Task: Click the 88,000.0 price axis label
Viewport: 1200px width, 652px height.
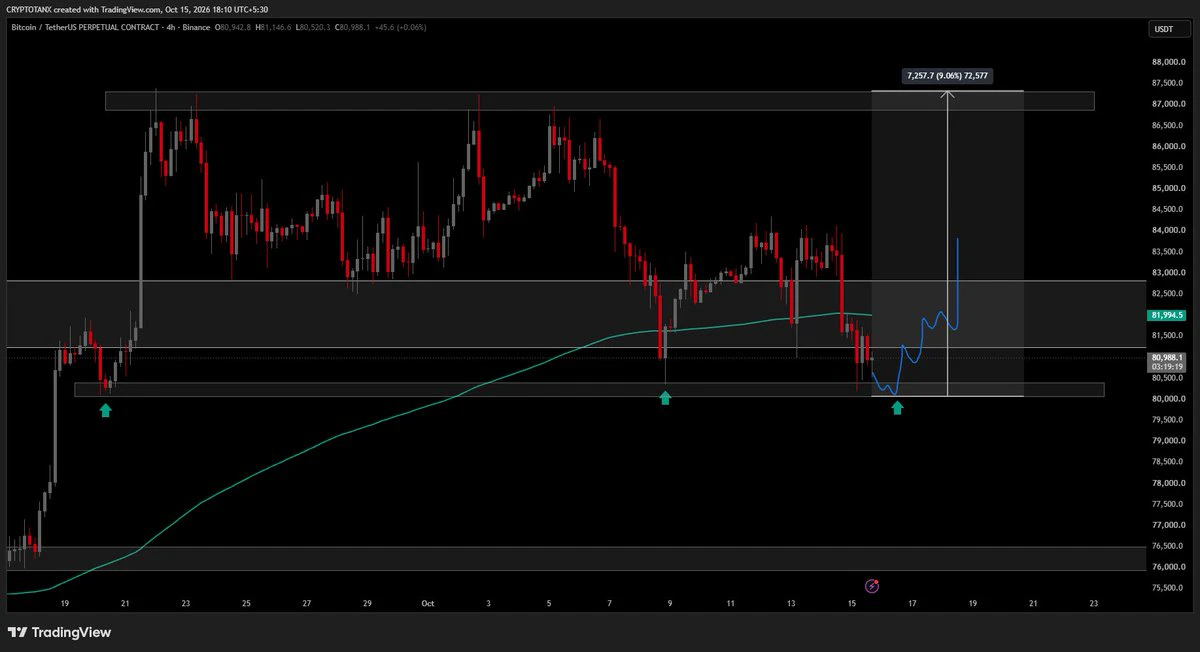Action: [x=1168, y=62]
